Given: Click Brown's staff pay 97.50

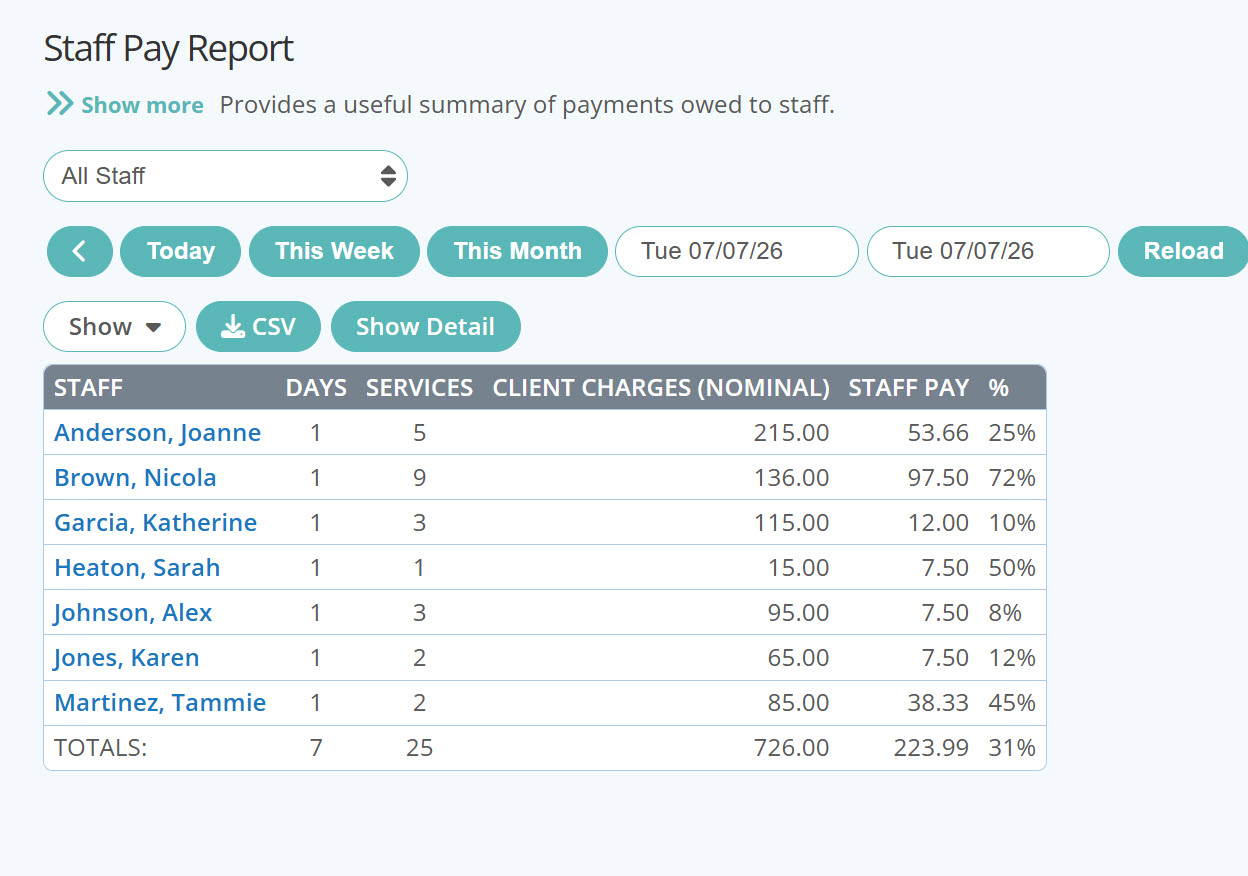Looking at the screenshot, I should click(x=938, y=478).
